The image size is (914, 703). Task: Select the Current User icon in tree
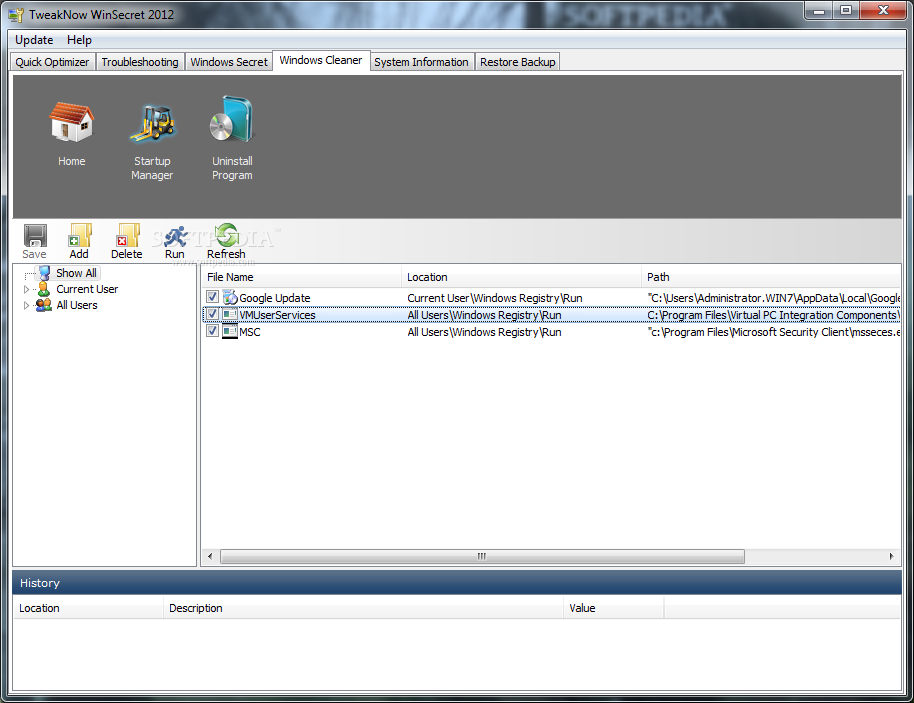[44, 289]
